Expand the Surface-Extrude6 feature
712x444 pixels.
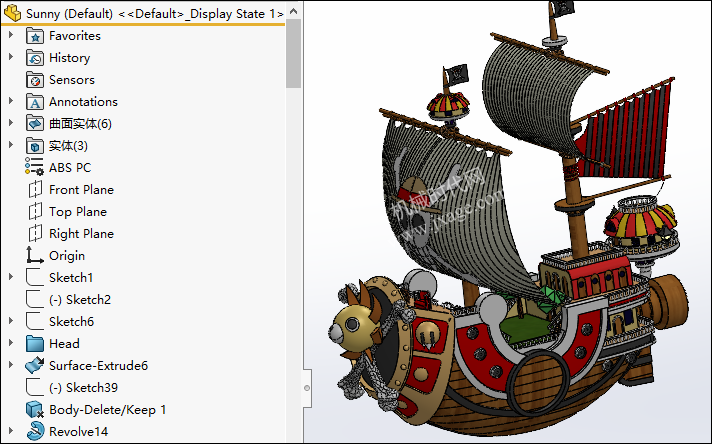tap(11, 365)
